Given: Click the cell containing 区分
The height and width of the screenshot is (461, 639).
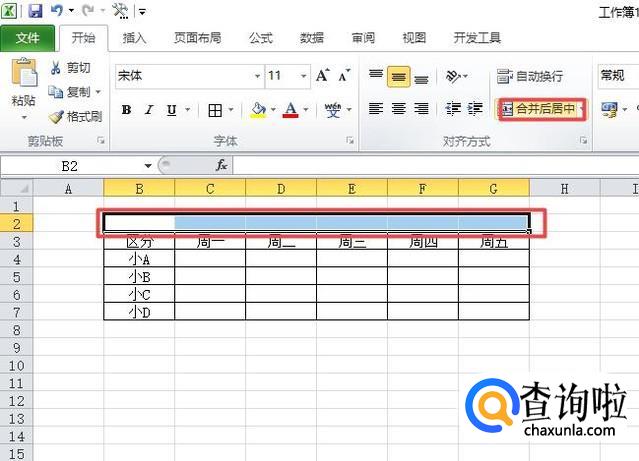Looking at the screenshot, I should pyautogui.click(x=139, y=242).
